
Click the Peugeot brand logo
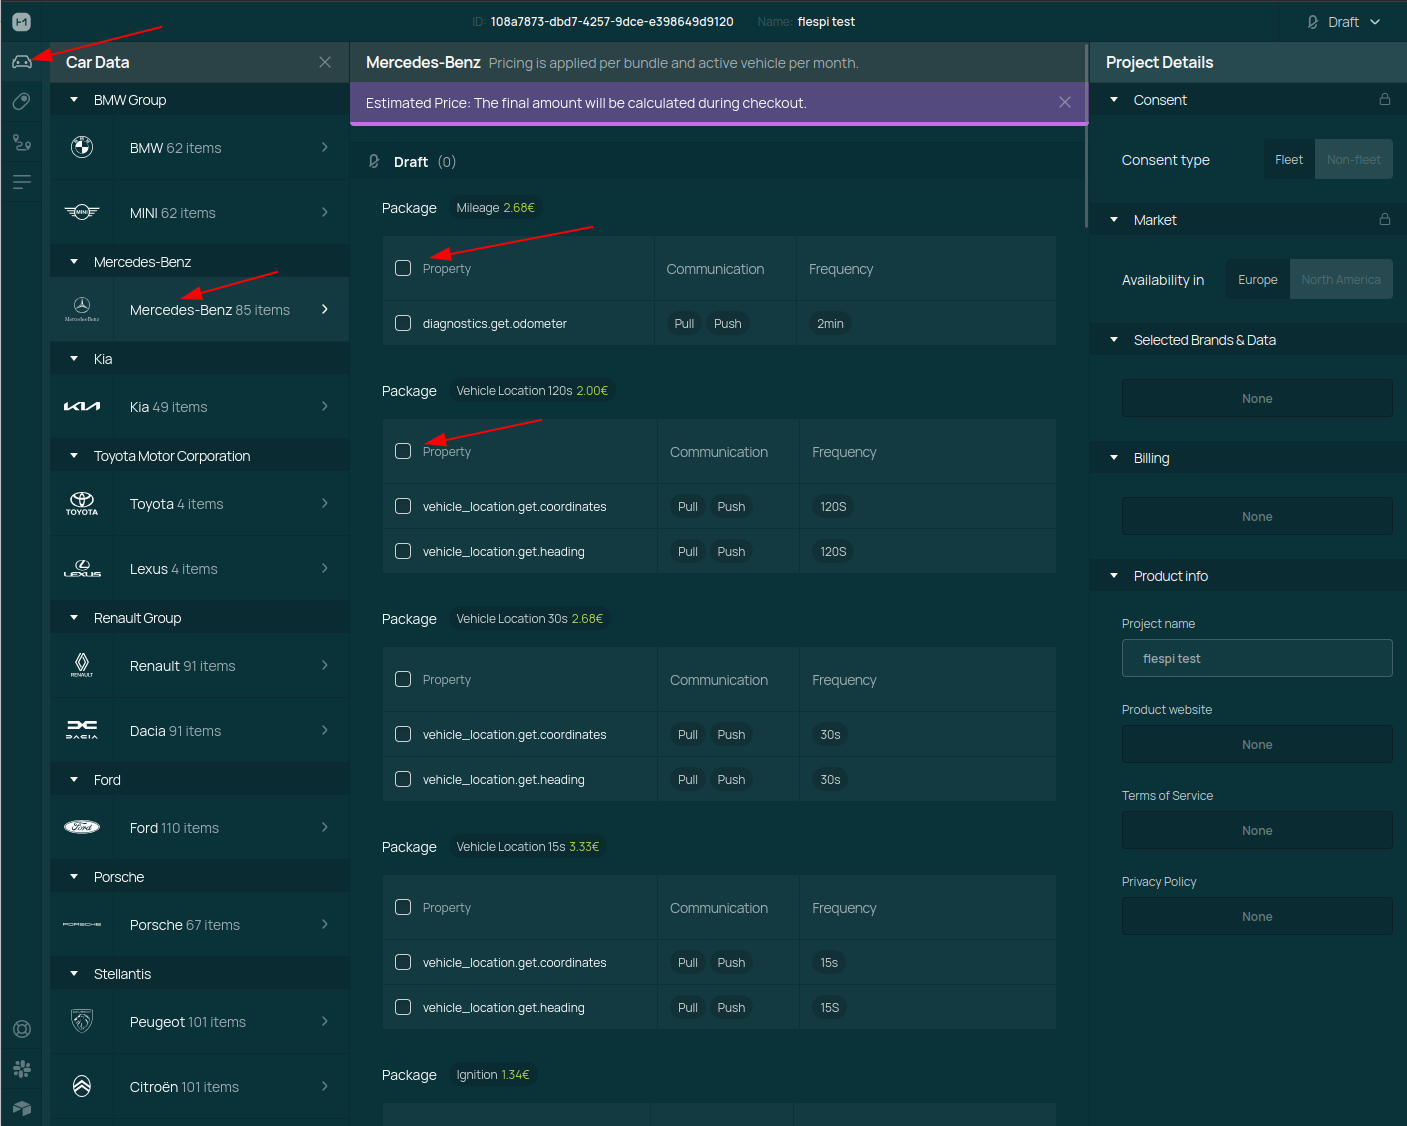pyautogui.click(x=82, y=1021)
